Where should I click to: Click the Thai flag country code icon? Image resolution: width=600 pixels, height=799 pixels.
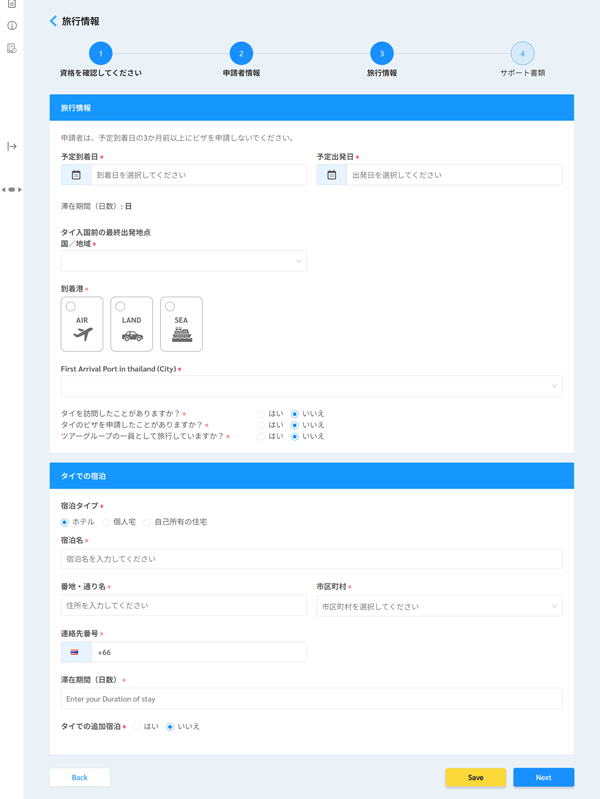point(74,652)
